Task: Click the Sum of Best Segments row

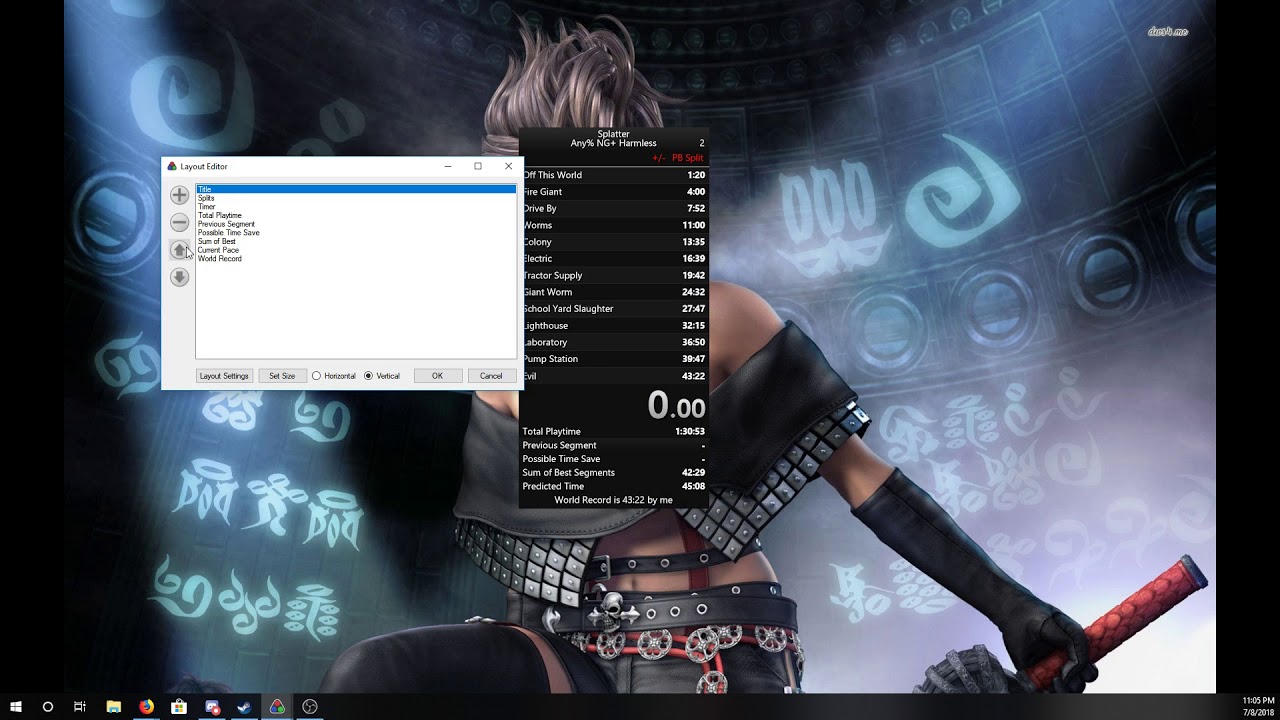Action: pyautogui.click(x=614, y=473)
